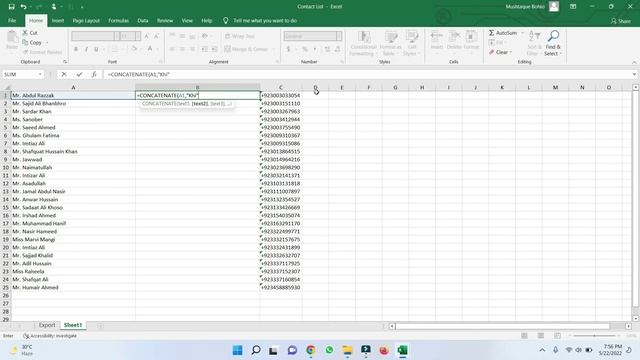Expand the formula bar at its right edge
This screenshot has width=640, height=360.
coord(634,74)
